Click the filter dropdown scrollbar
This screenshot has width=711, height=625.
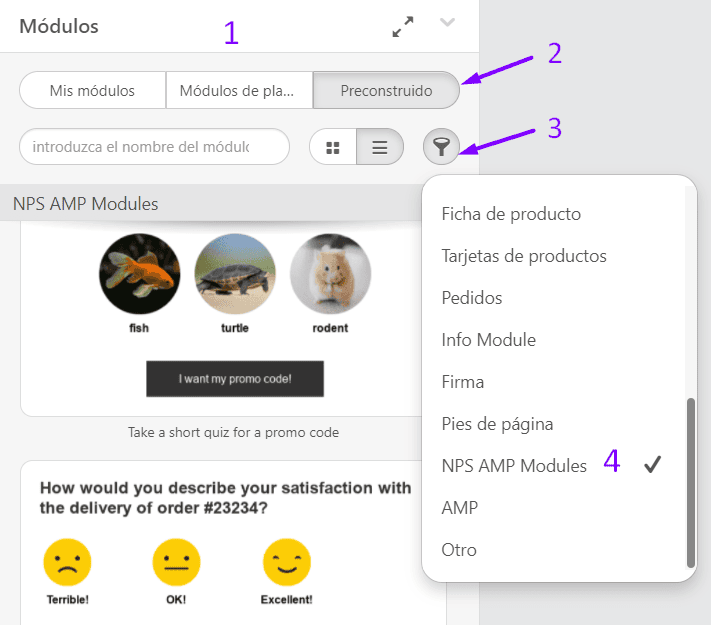pos(691,483)
